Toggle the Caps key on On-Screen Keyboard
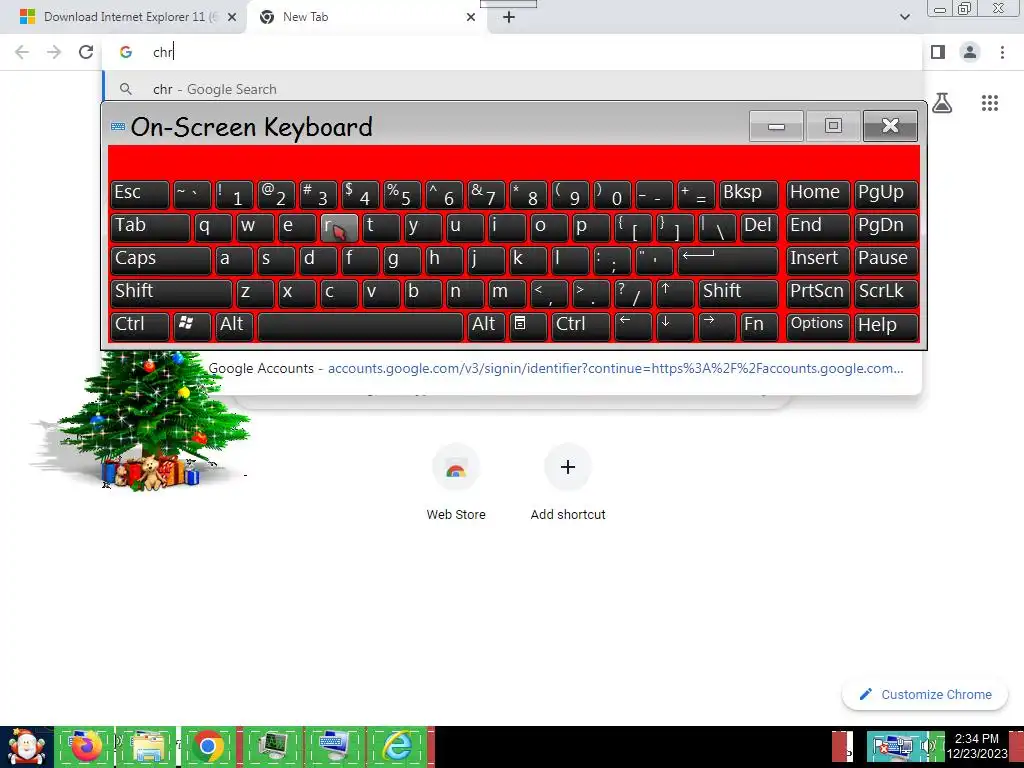This screenshot has width=1024, height=768. 161,261
